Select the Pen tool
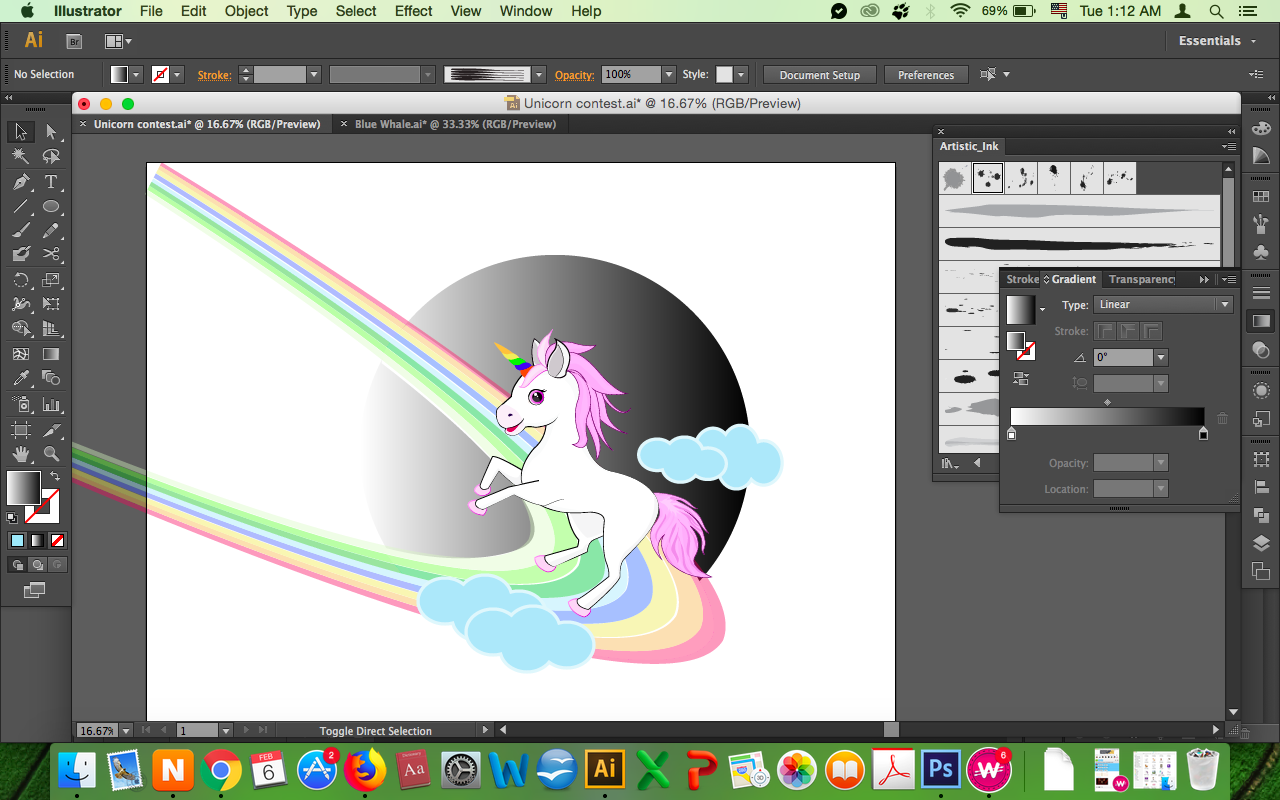Viewport: 1280px width, 800px height. pyautogui.click(x=20, y=182)
